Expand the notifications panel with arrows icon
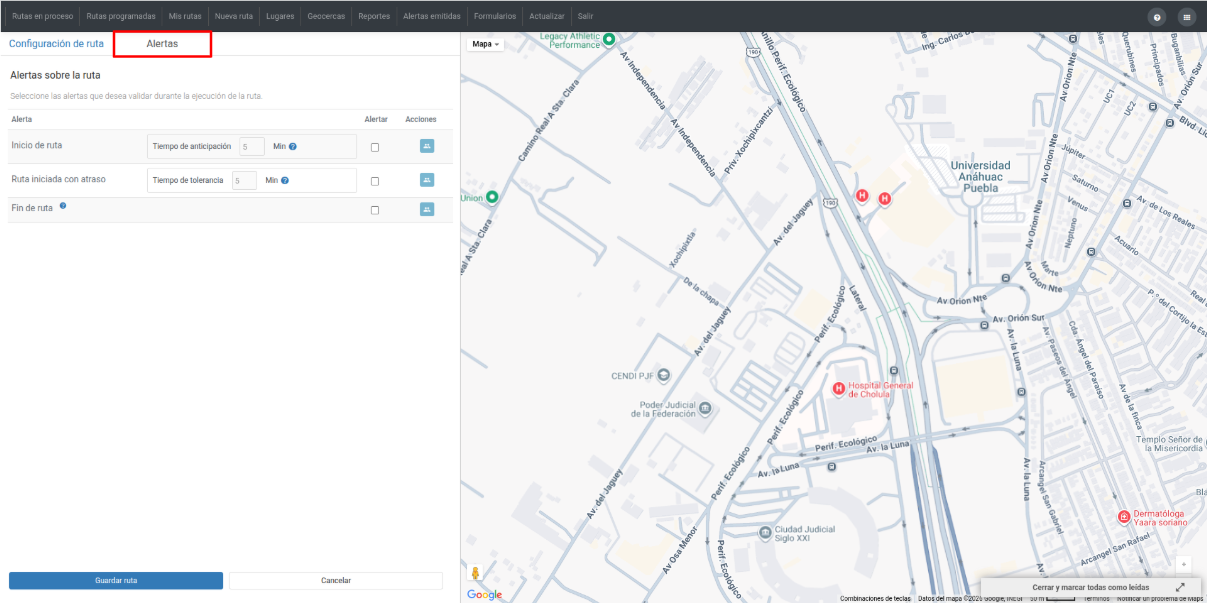The width and height of the screenshot is (1207, 603). pos(1180,587)
